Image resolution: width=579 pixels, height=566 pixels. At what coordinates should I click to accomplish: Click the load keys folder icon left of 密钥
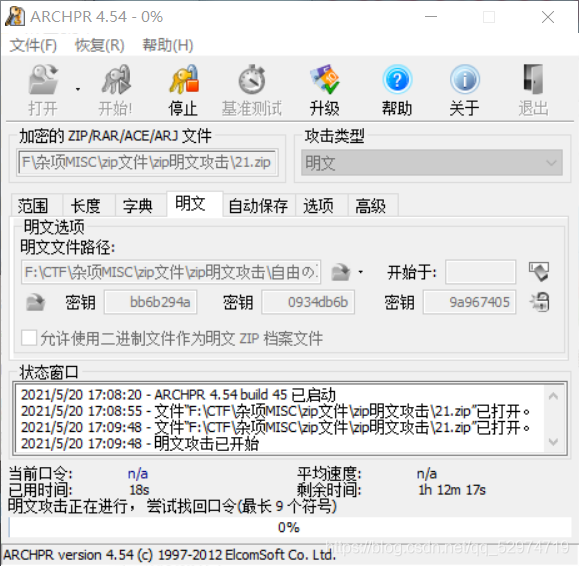35,302
